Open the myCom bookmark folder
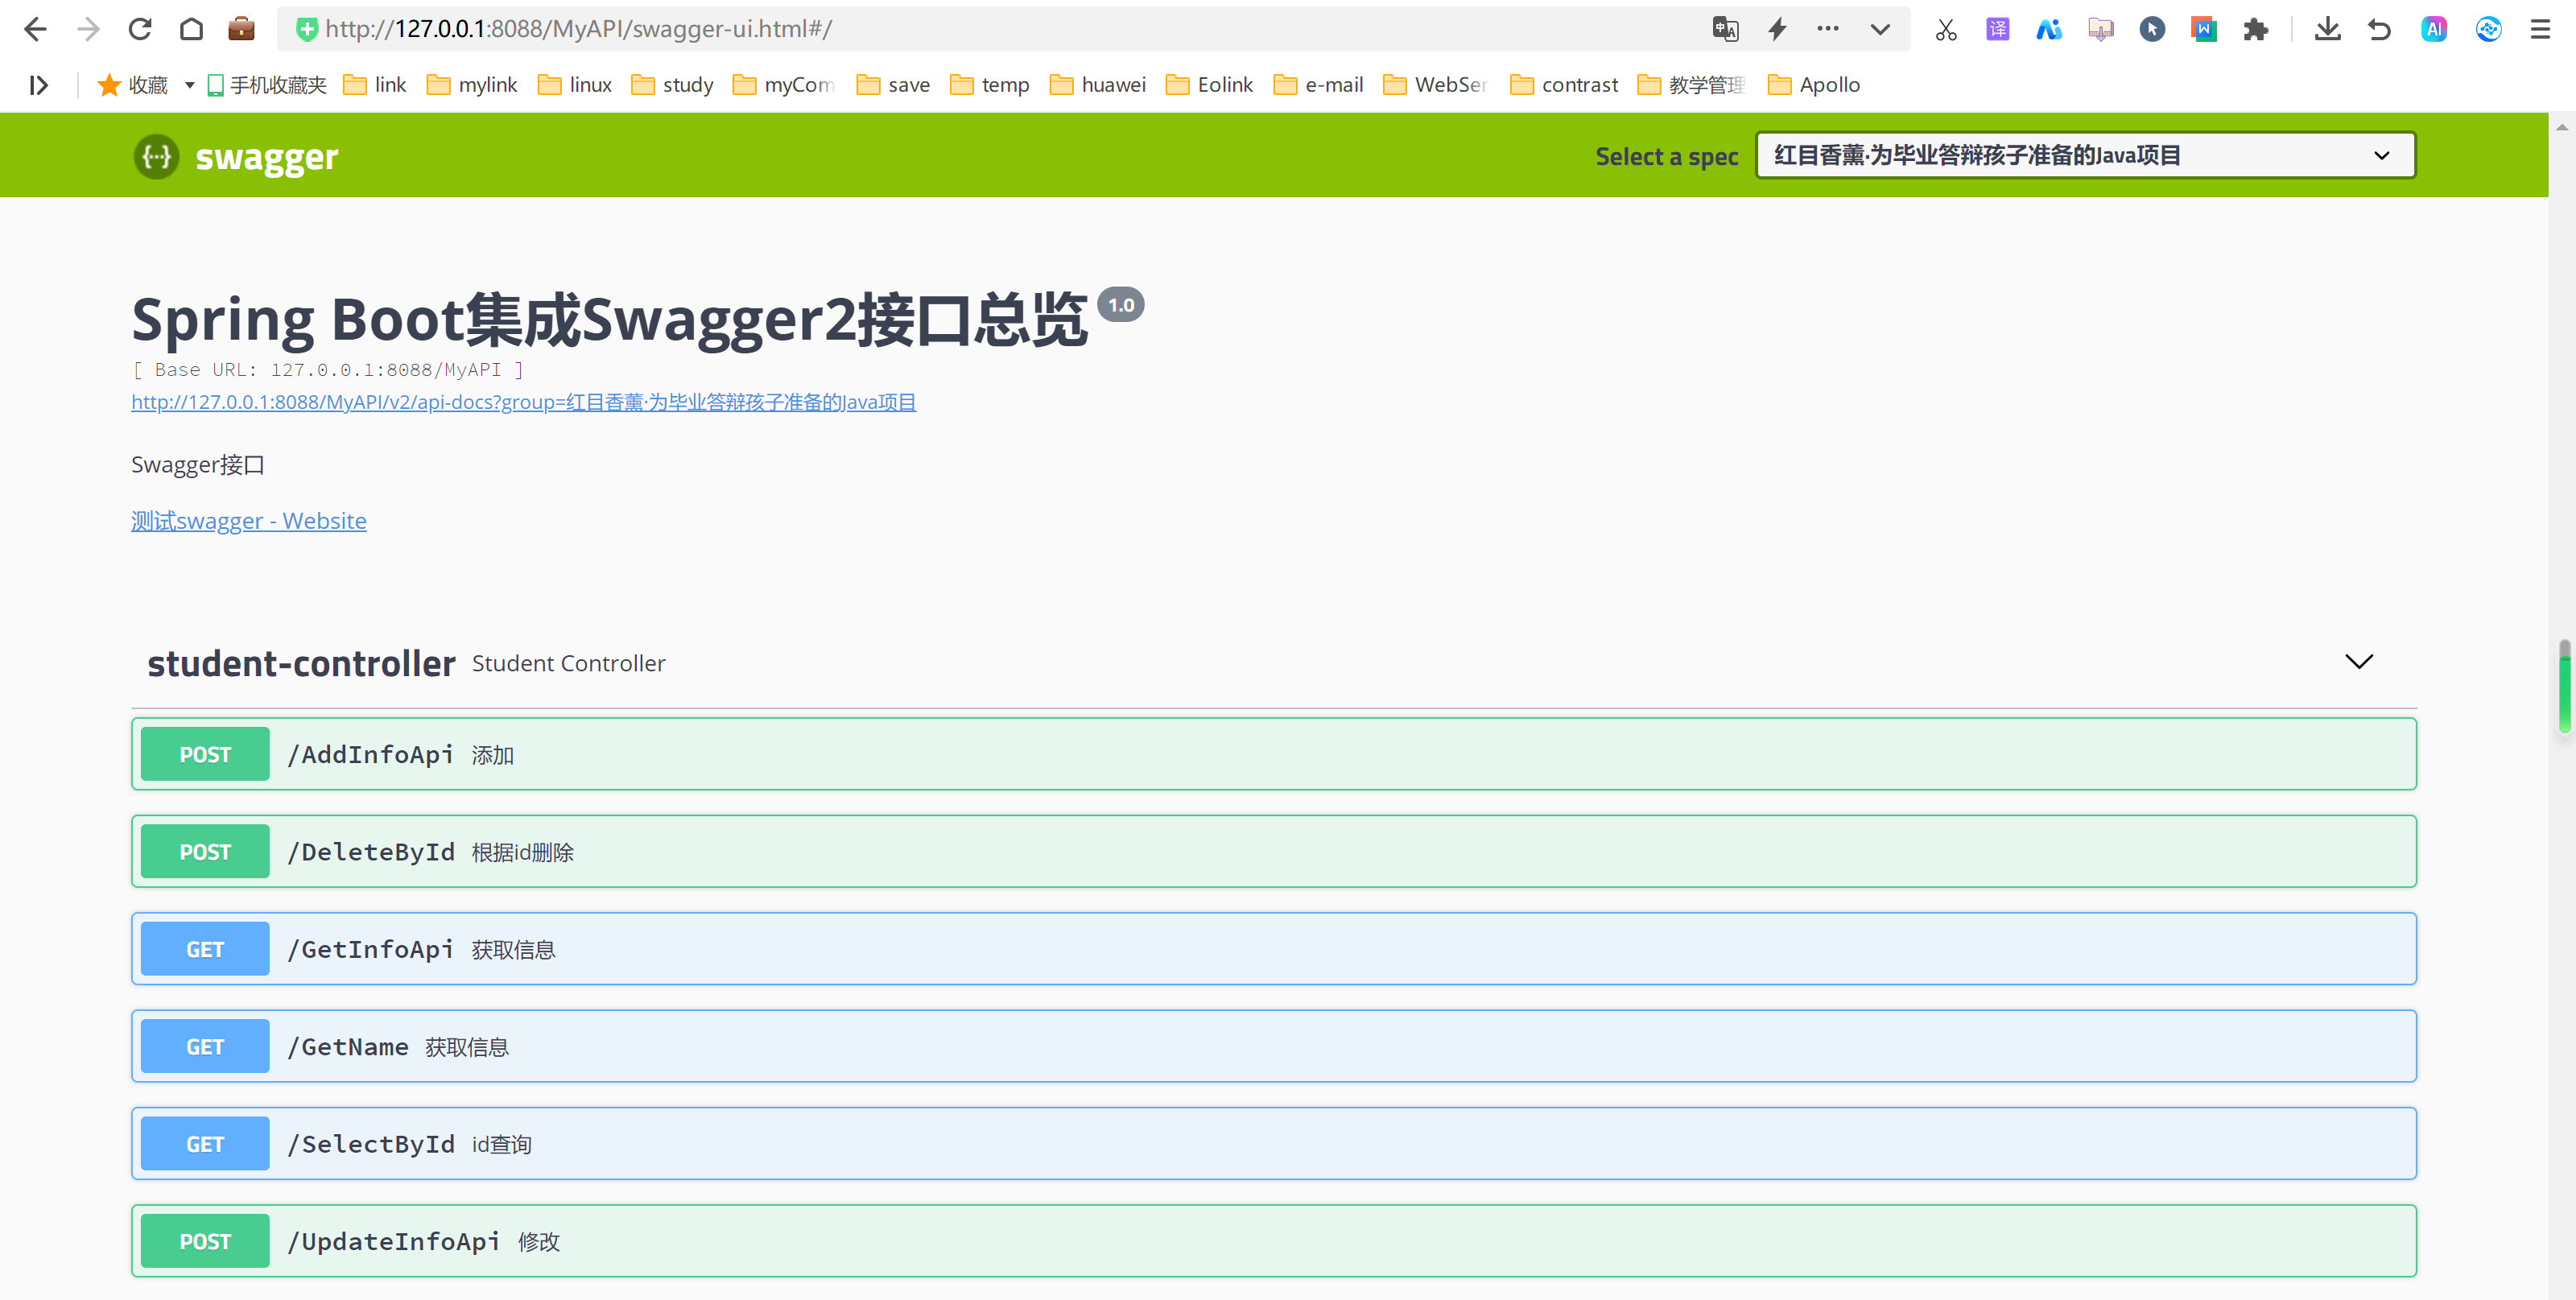The image size is (2576, 1300). tap(783, 85)
